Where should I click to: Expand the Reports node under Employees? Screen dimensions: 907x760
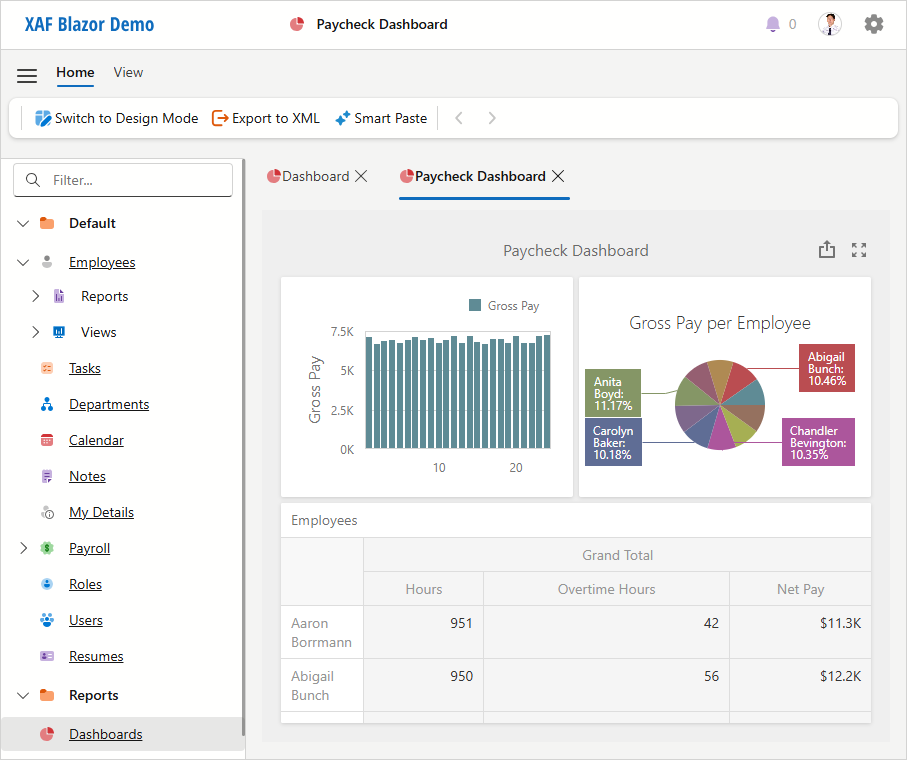[x=36, y=296]
